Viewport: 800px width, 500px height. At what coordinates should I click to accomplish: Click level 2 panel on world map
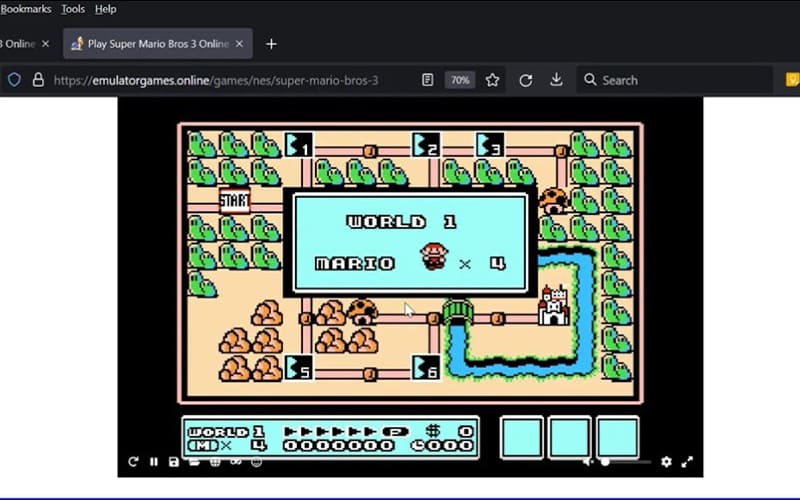coord(426,145)
